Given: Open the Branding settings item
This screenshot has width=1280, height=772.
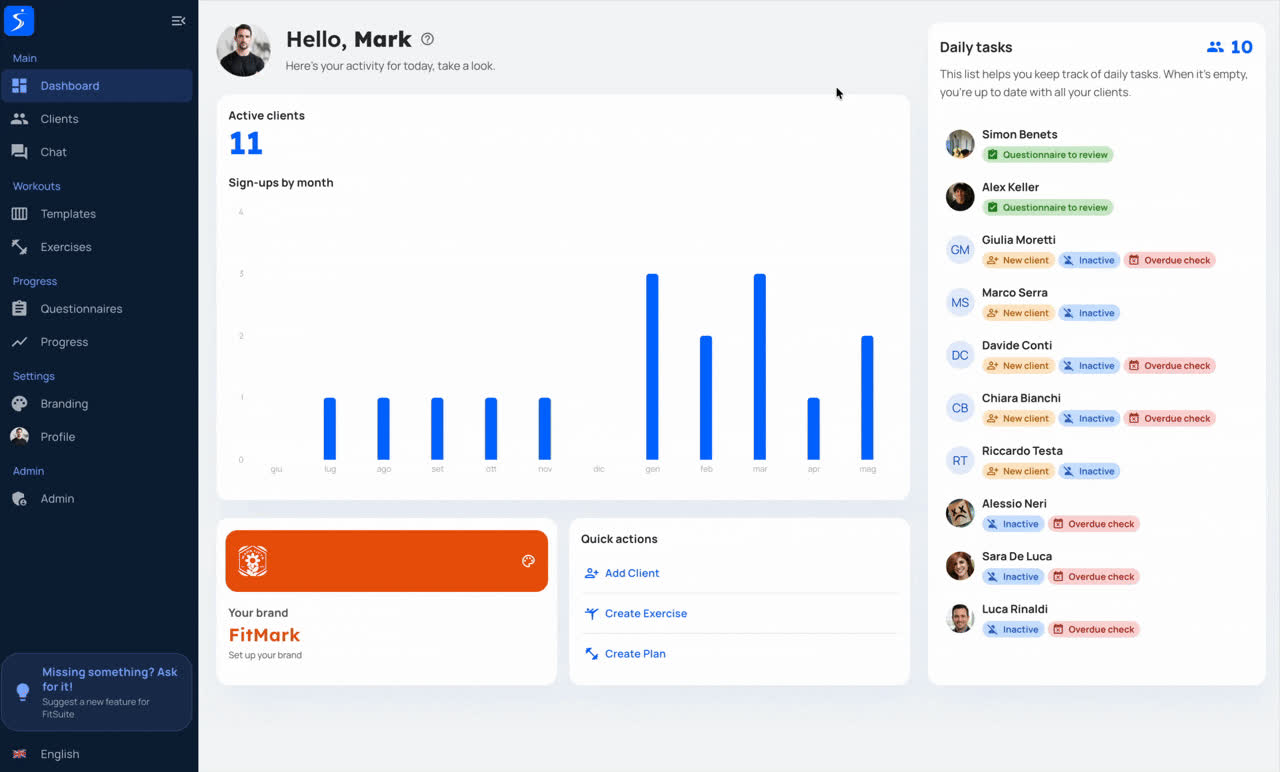Looking at the screenshot, I should point(97,404).
